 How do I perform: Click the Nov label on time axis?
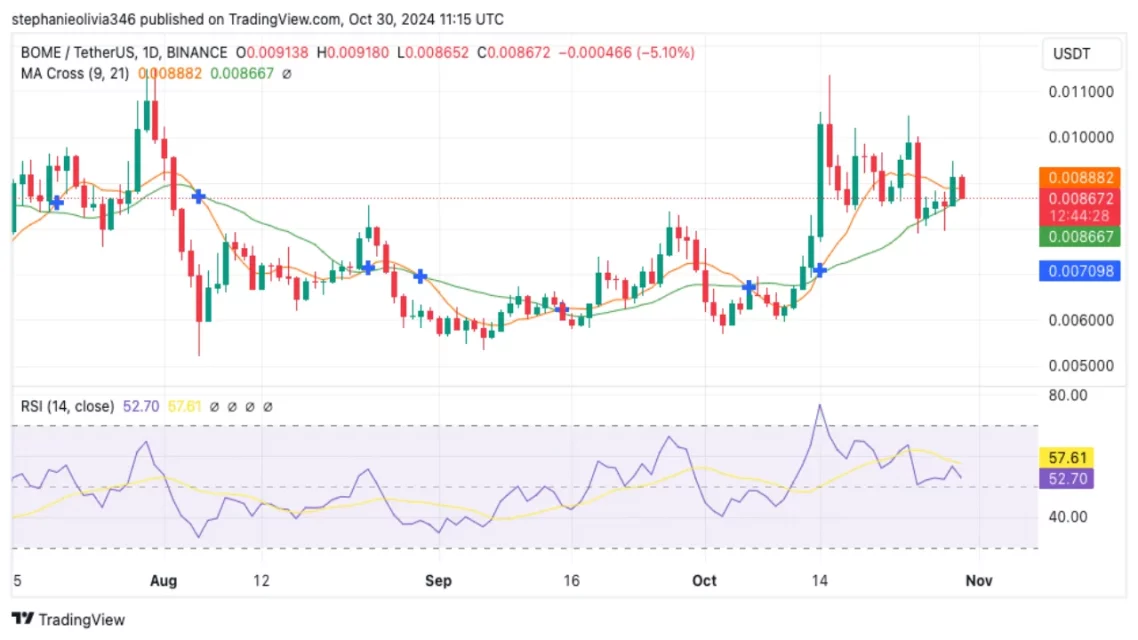[979, 581]
